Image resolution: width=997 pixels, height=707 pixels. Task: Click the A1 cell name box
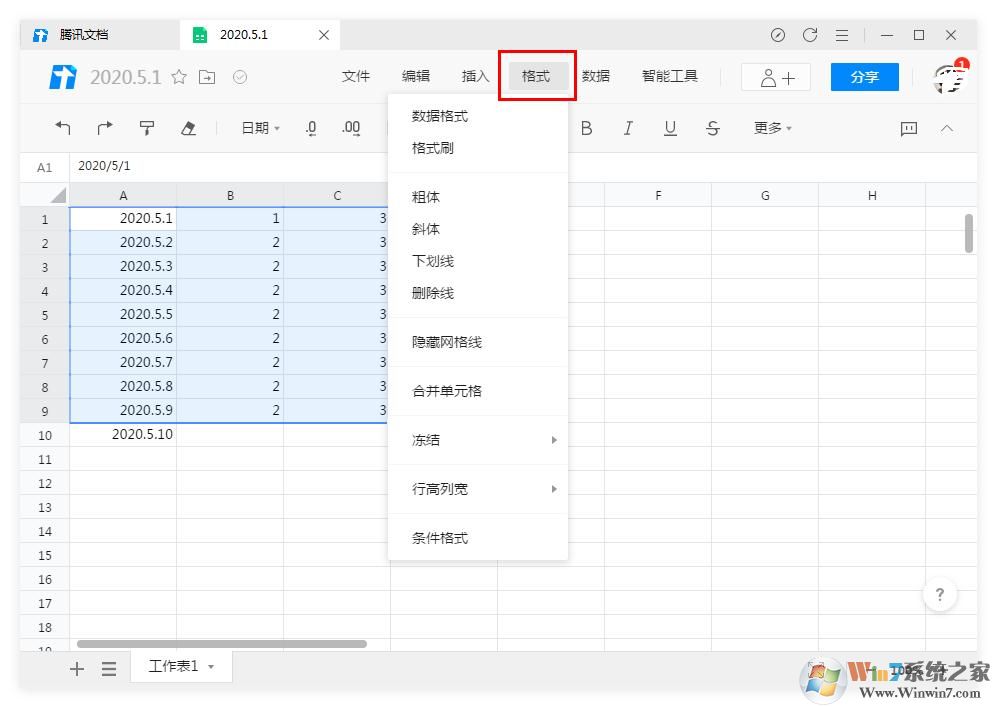click(x=43, y=166)
